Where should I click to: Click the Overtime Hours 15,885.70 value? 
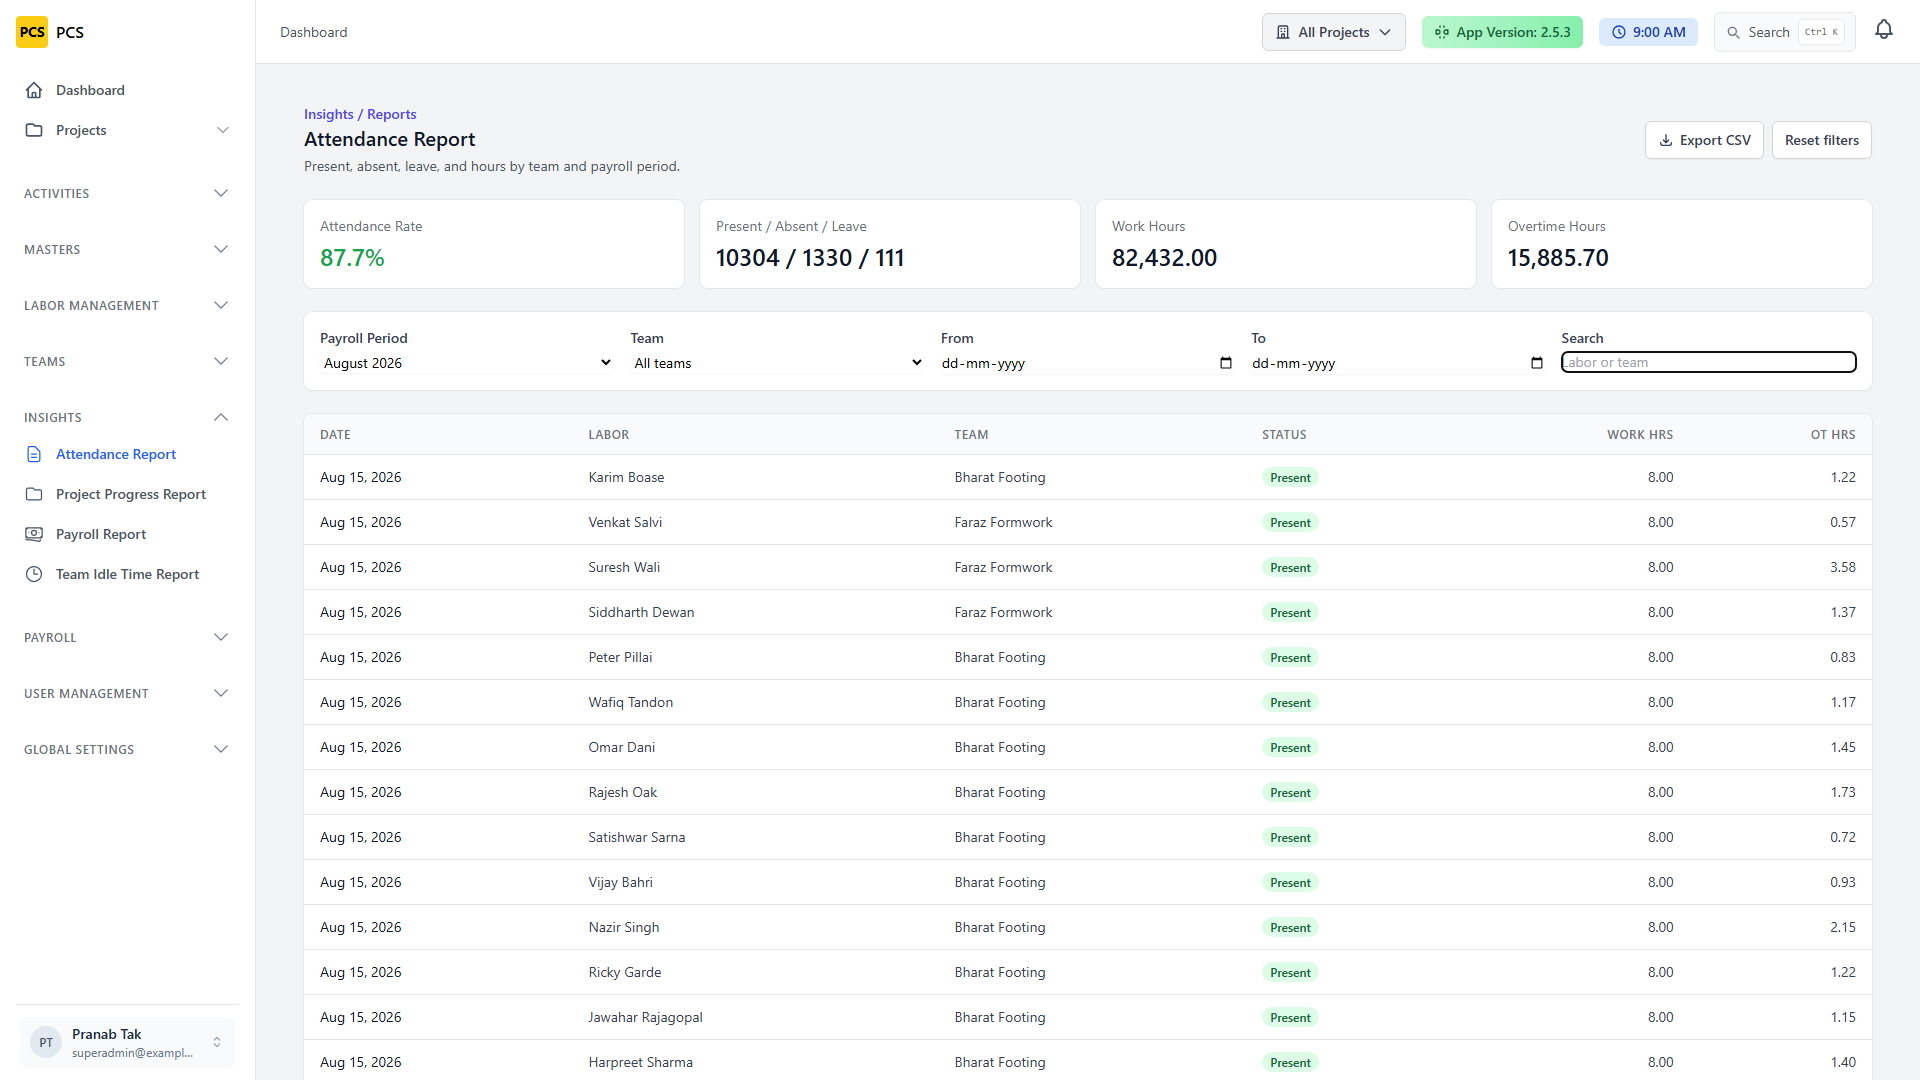coord(1558,258)
